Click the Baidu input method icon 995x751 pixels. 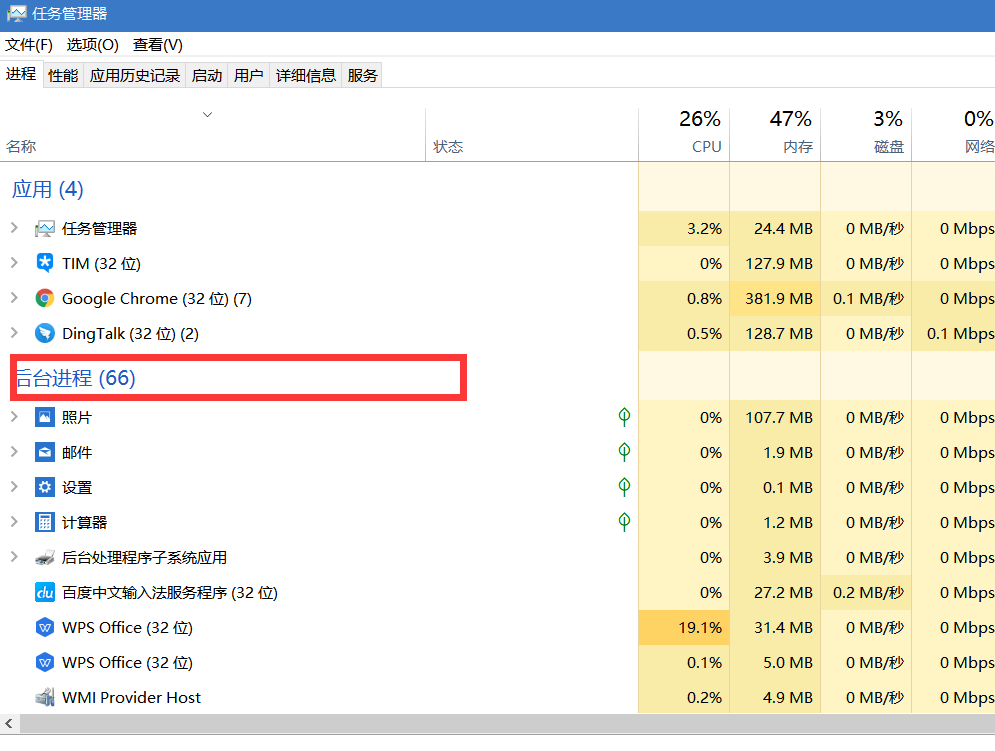tap(44, 592)
